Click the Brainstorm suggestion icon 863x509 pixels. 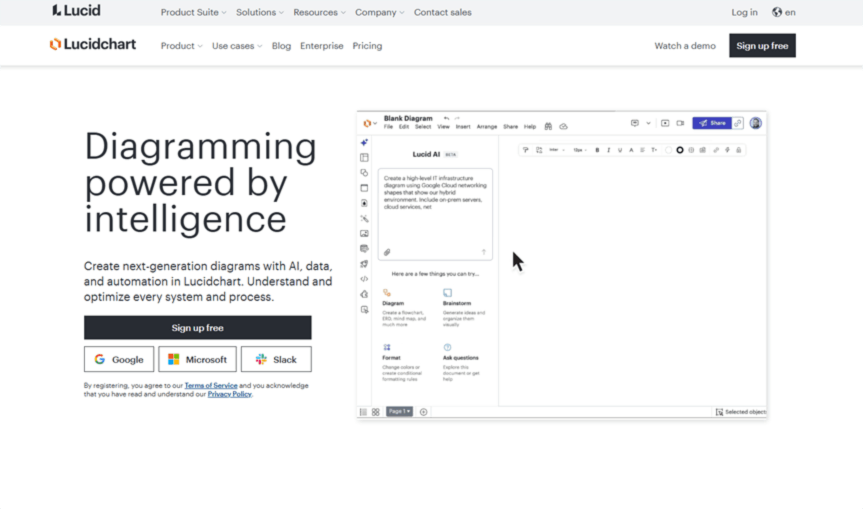(447, 293)
